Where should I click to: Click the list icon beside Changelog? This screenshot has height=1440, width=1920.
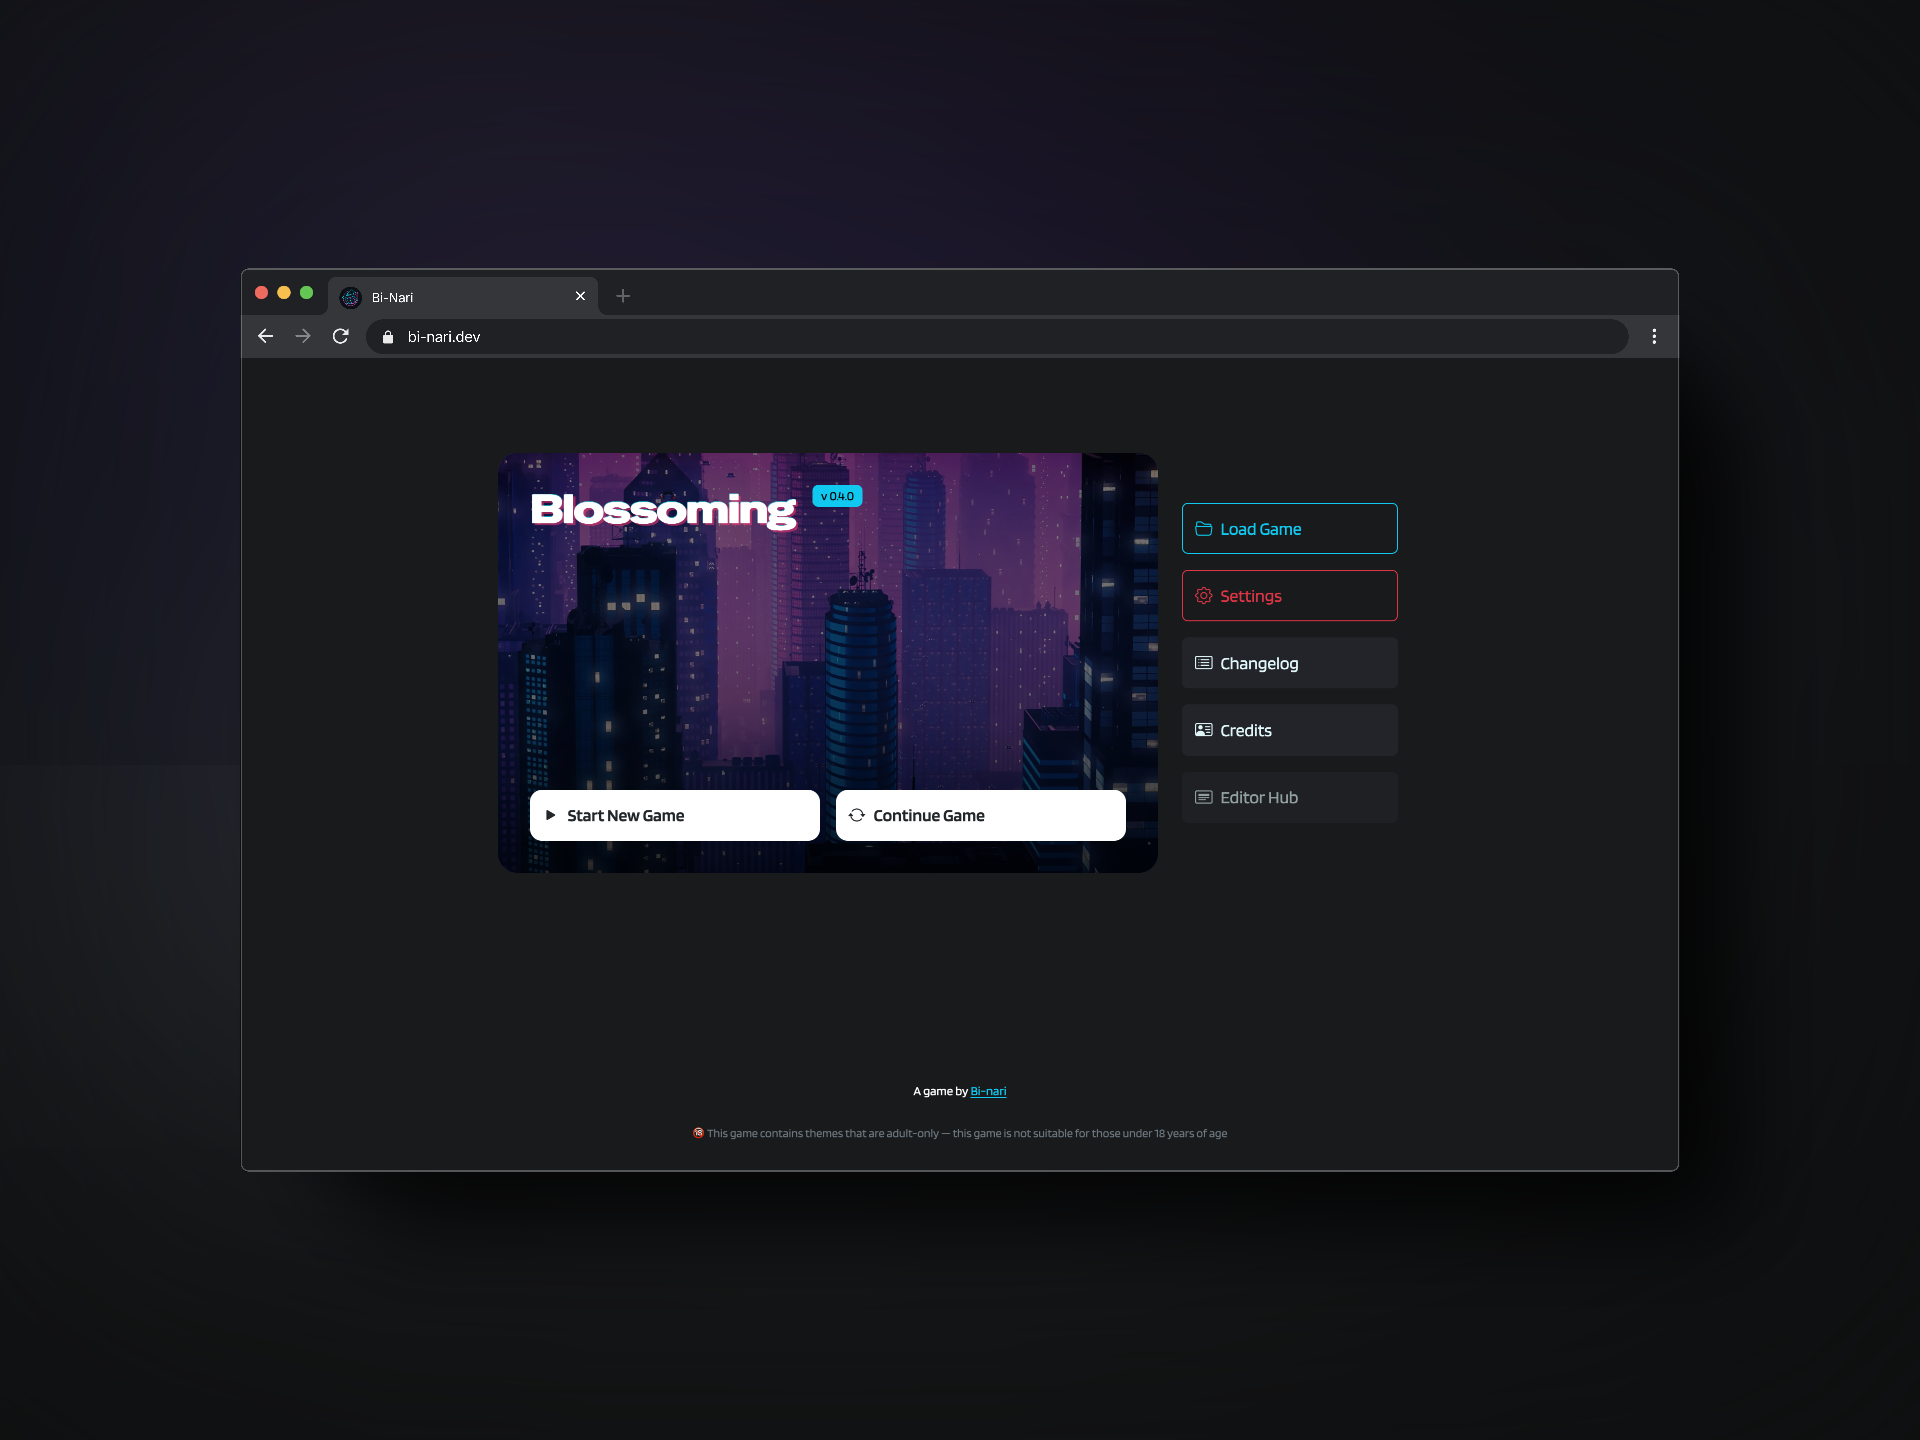[1203, 663]
